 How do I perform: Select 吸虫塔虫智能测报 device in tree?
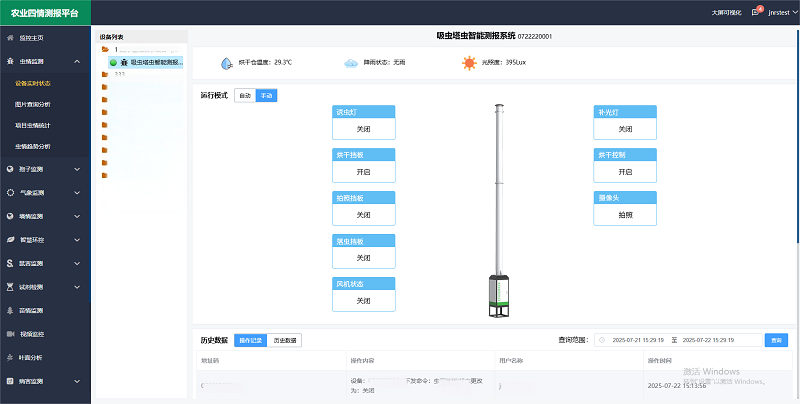(x=155, y=62)
